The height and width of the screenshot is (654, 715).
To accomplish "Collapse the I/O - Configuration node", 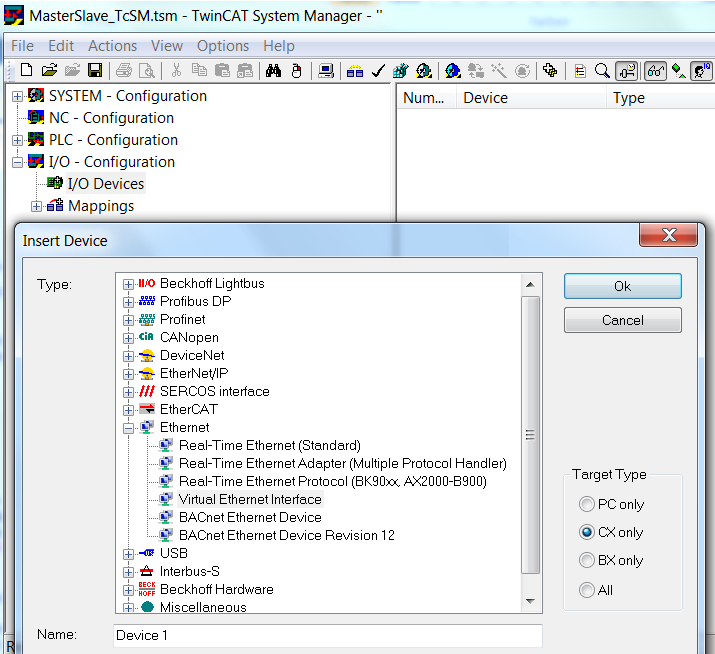I will click(x=17, y=162).
